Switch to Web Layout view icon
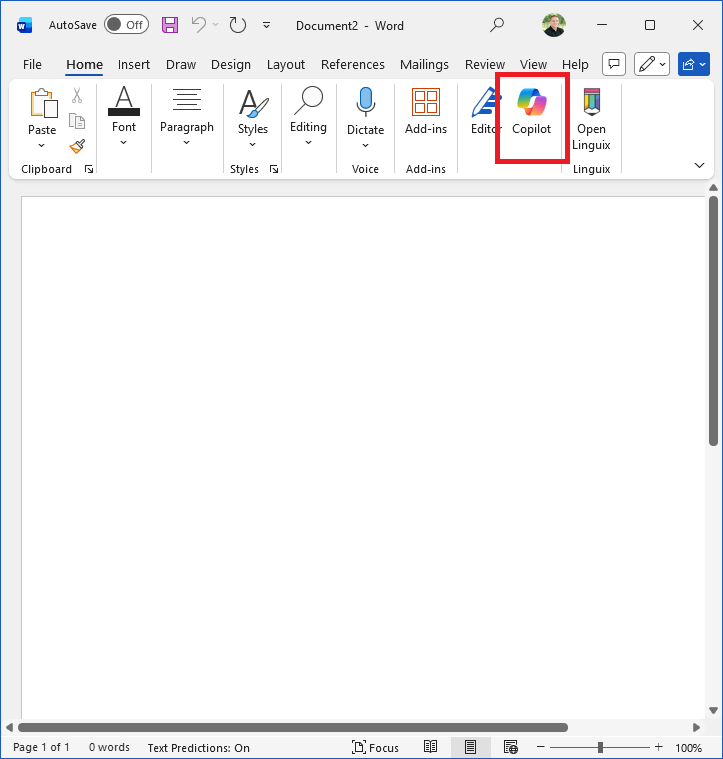 tap(511, 747)
